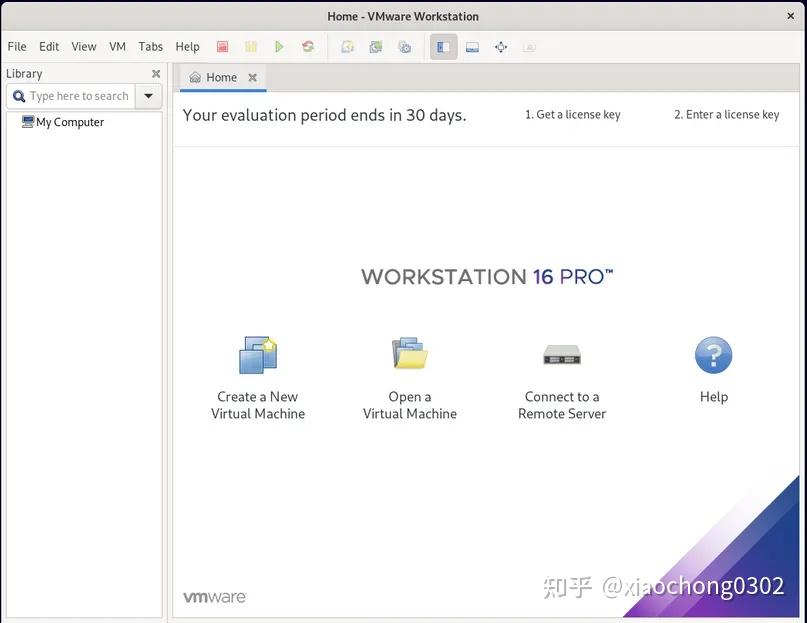Switch to the Home tab
This screenshot has width=807, height=623.
click(219, 77)
